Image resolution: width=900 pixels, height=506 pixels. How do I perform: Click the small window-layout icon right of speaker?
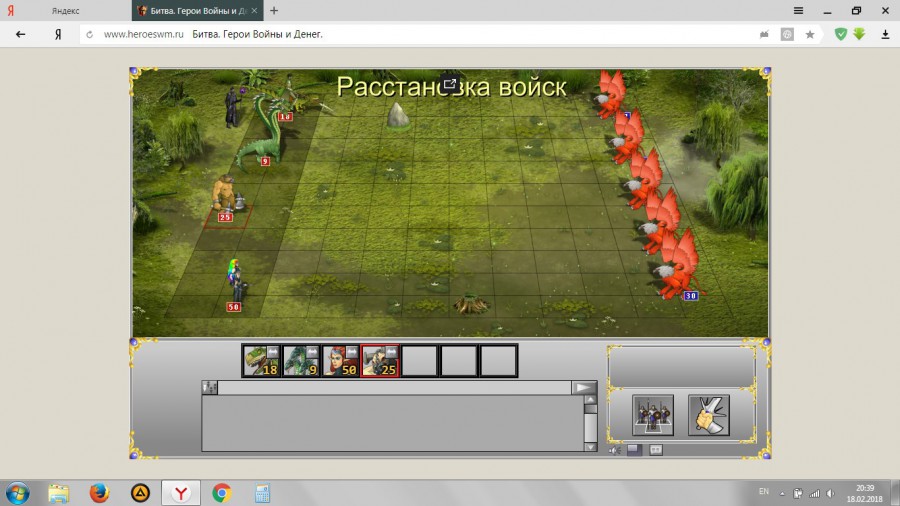[655, 450]
